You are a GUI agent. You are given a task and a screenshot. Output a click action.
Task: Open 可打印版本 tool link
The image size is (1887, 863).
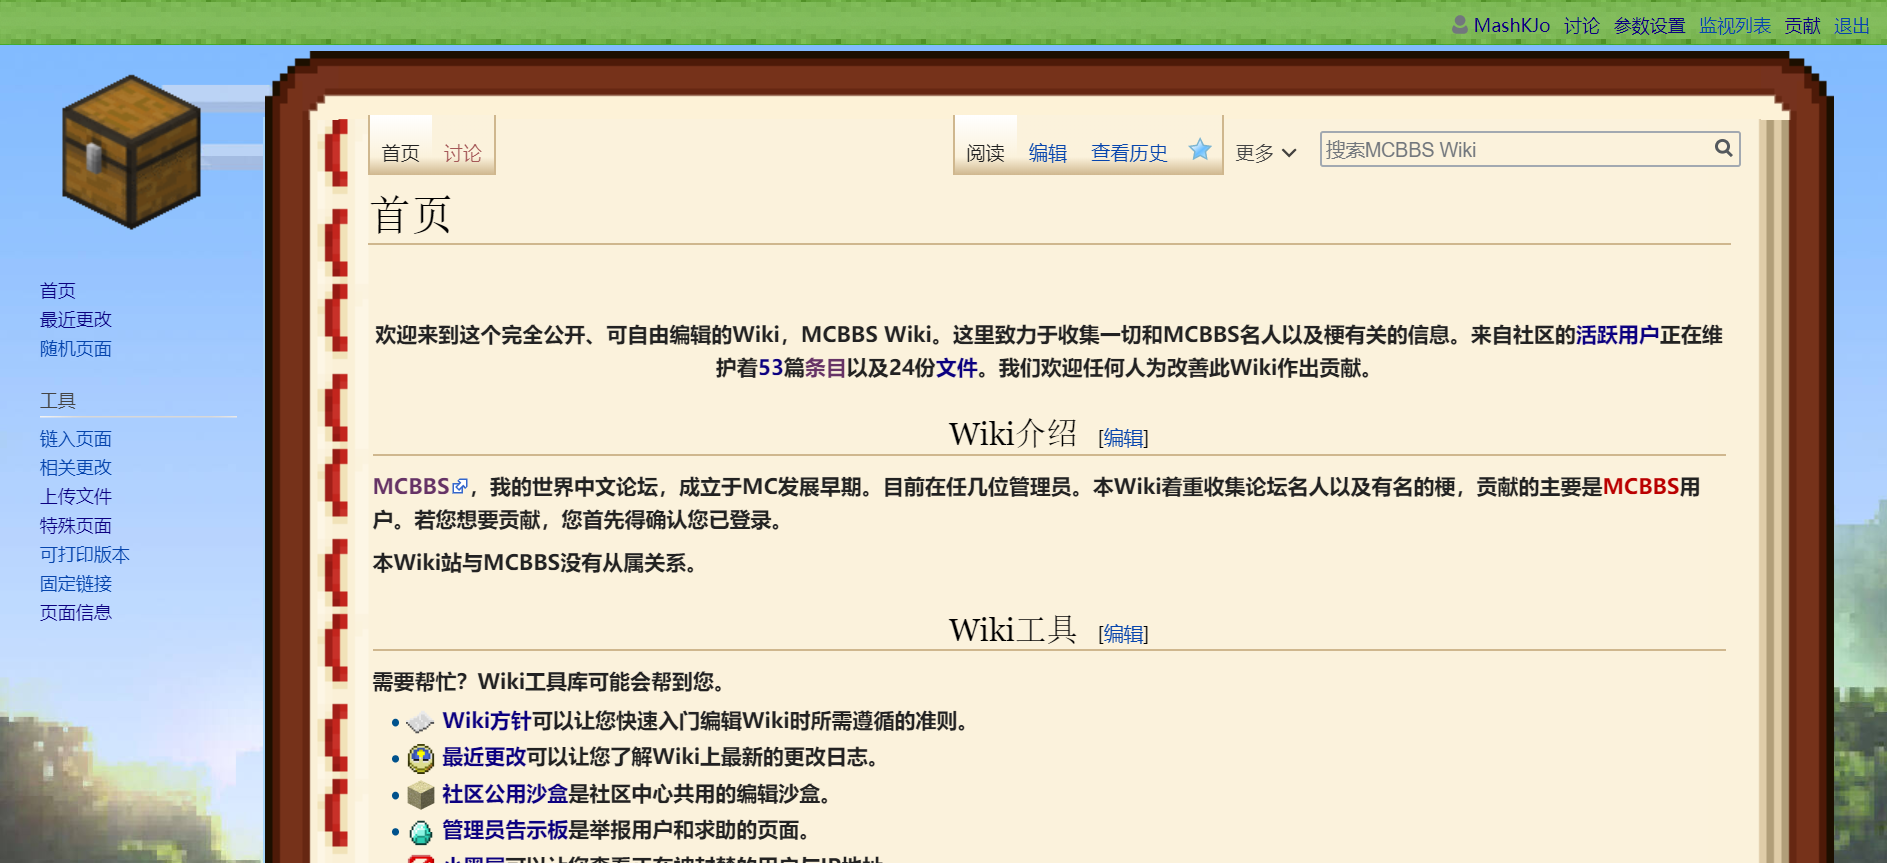click(85, 555)
